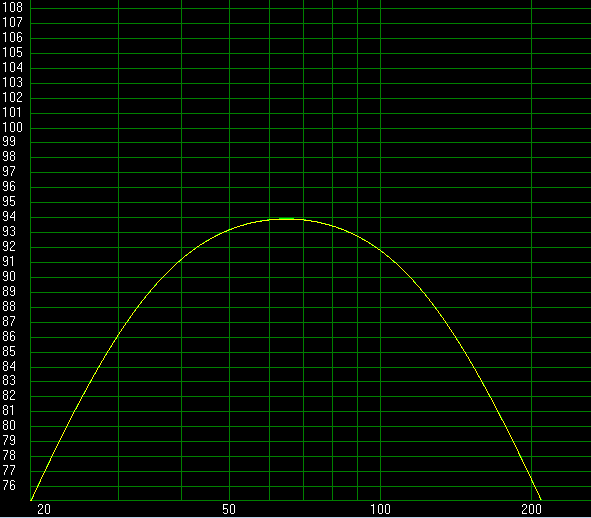Image resolution: width=591 pixels, height=518 pixels.
Task: Click the x-axis frequency label 50
Action: click(229, 509)
